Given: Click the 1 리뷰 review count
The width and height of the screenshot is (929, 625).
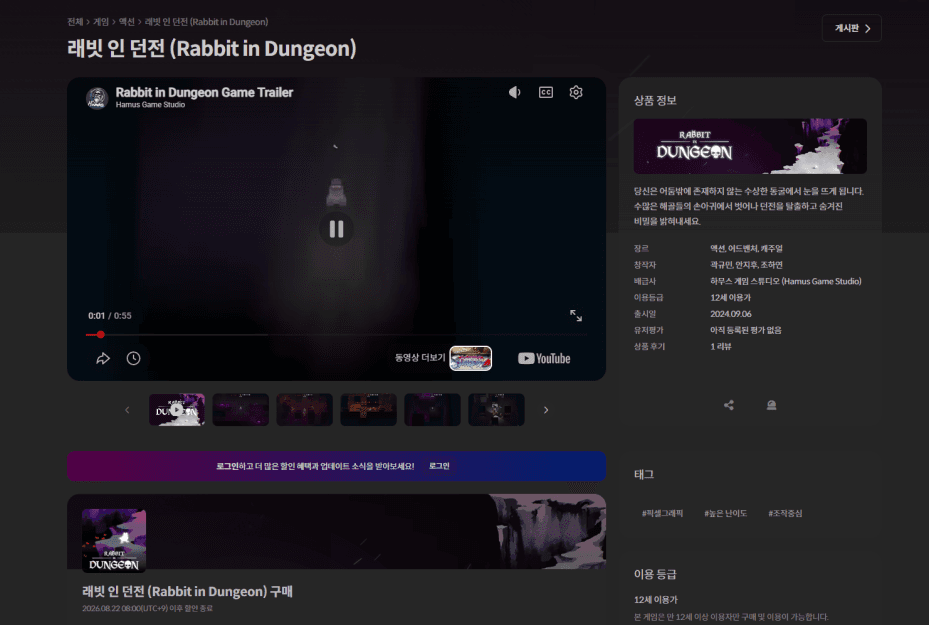Looking at the screenshot, I should point(720,347).
